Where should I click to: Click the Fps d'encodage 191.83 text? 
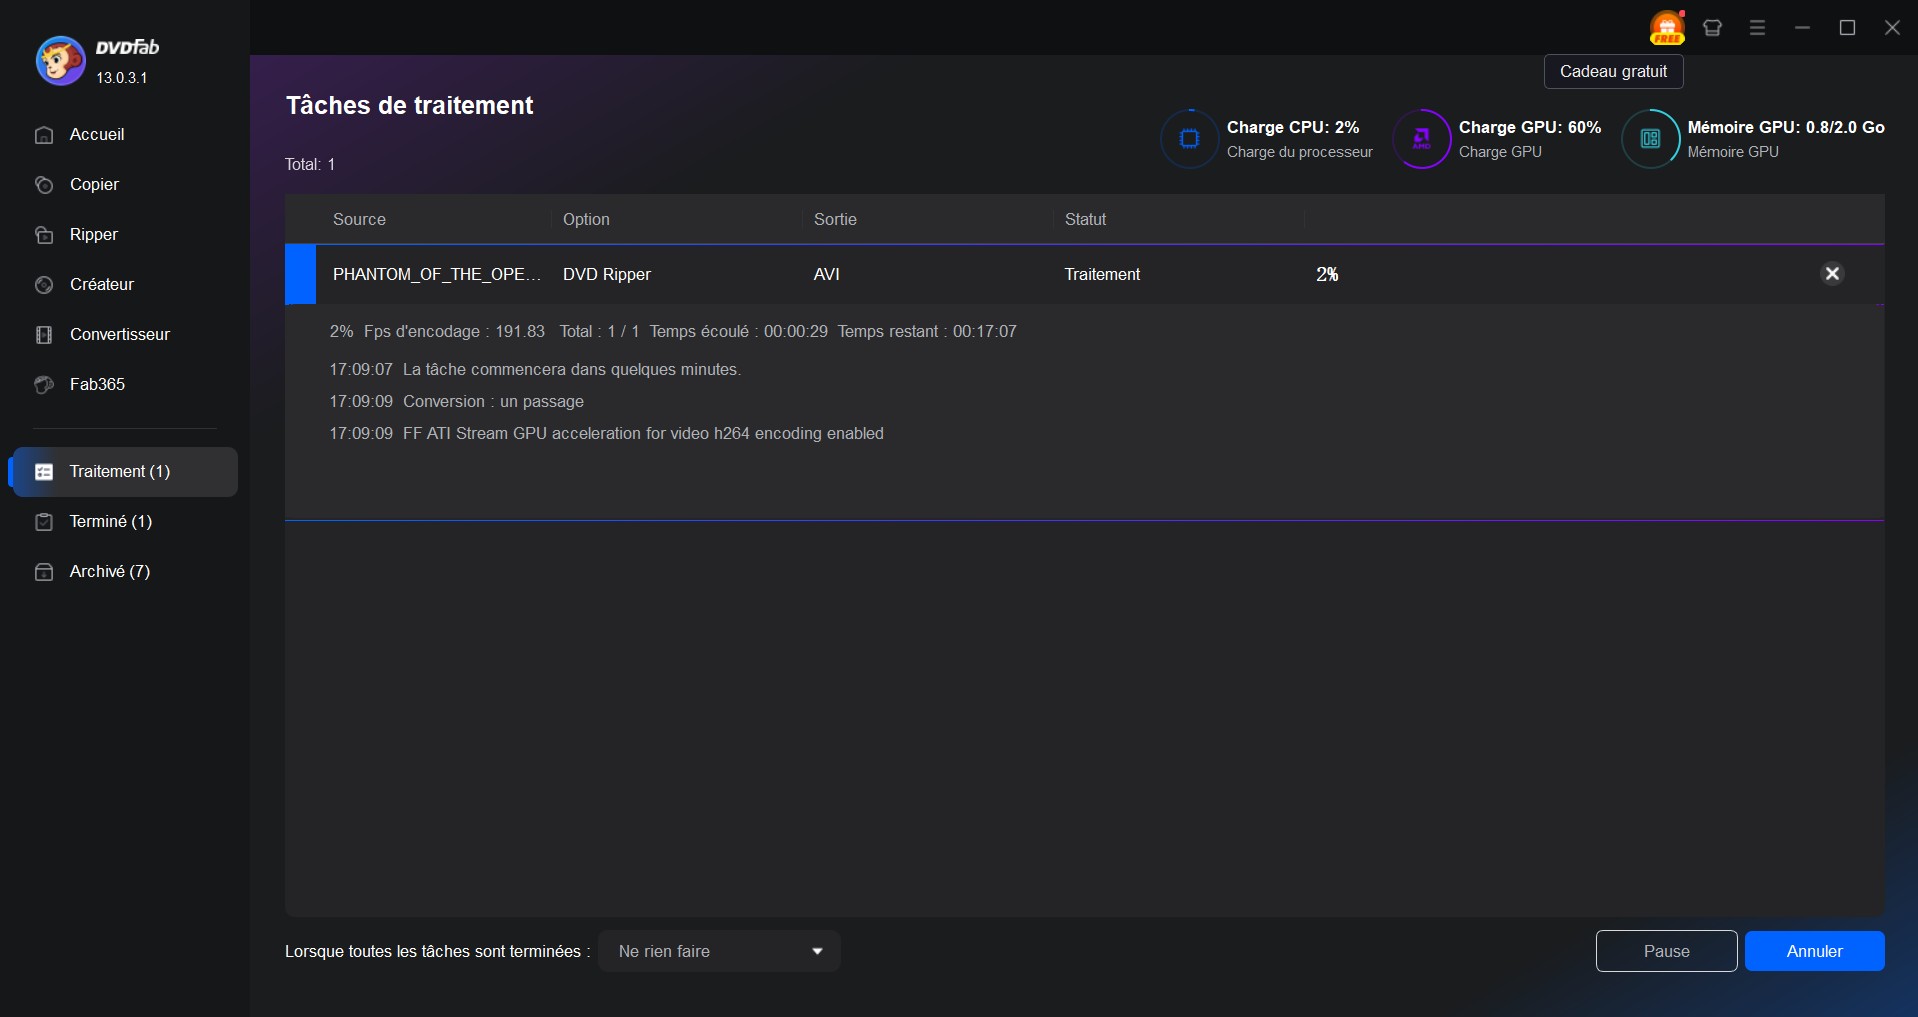(454, 331)
